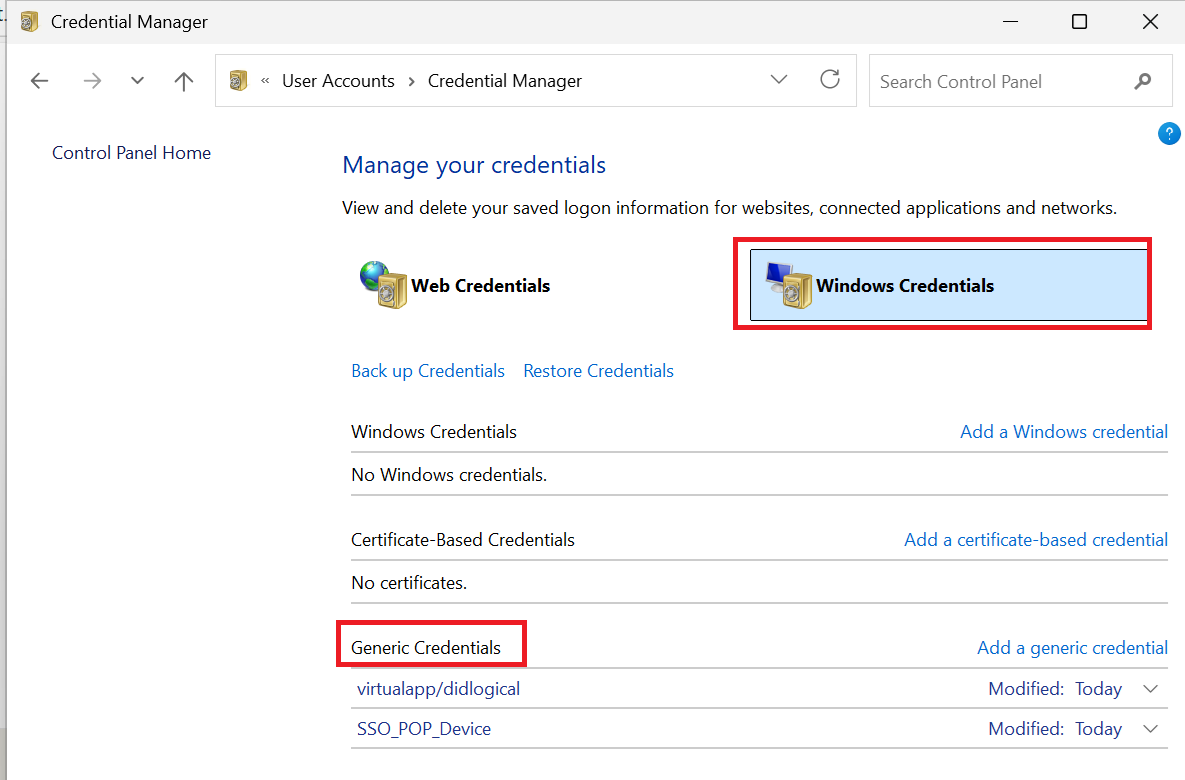Select User Accounts in the breadcrumb
Screen dimensions: 1185x780
pos(338,80)
